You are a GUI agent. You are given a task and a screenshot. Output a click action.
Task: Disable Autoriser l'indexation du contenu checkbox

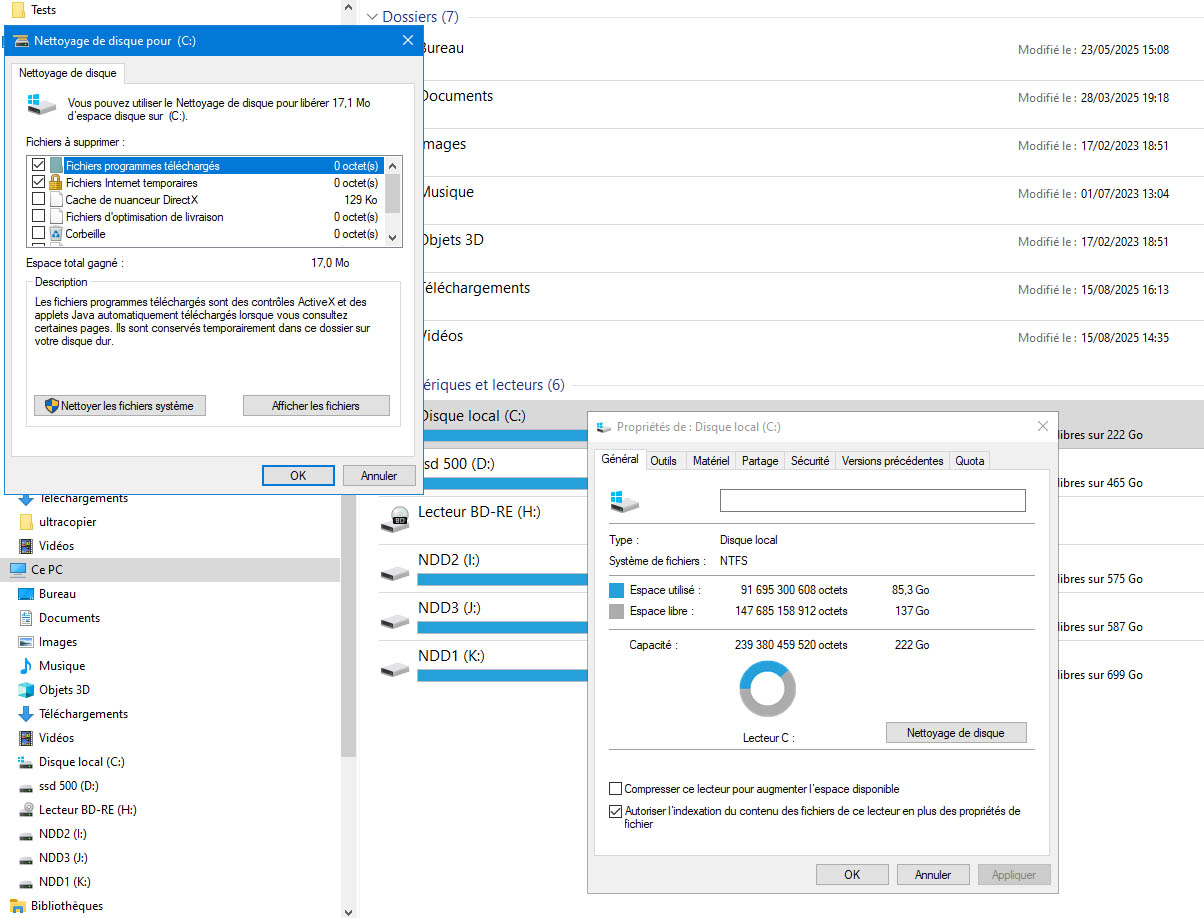tap(616, 811)
